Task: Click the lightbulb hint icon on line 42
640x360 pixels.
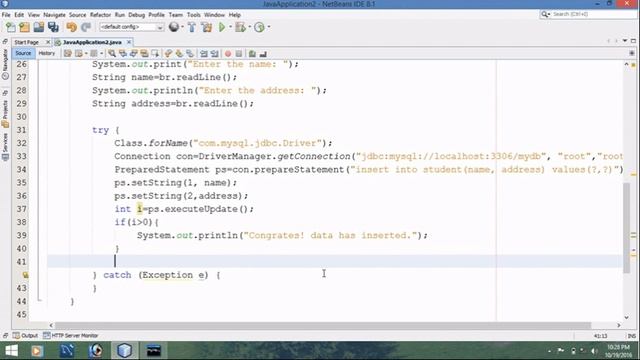Action: click(25, 275)
